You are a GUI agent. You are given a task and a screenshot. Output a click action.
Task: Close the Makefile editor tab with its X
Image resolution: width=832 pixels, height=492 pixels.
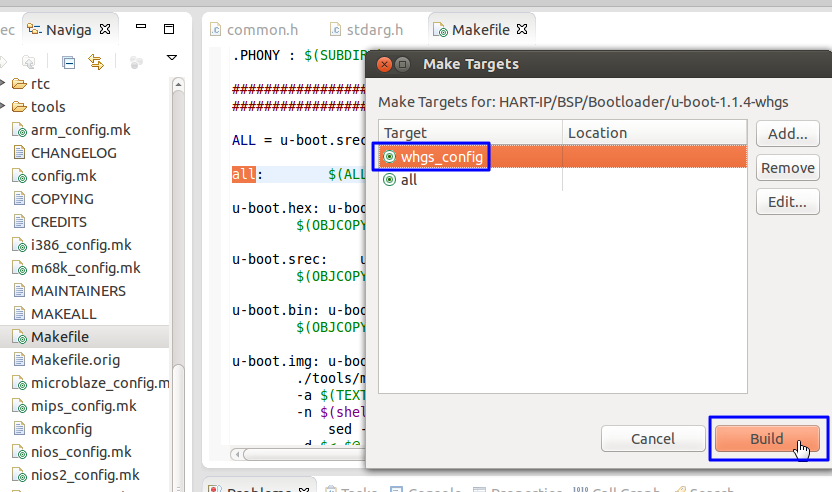coord(522,29)
